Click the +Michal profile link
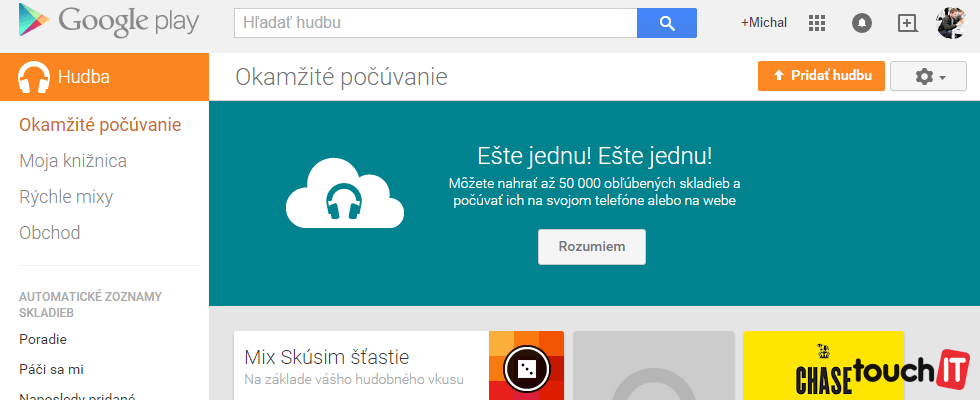 [763, 23]
